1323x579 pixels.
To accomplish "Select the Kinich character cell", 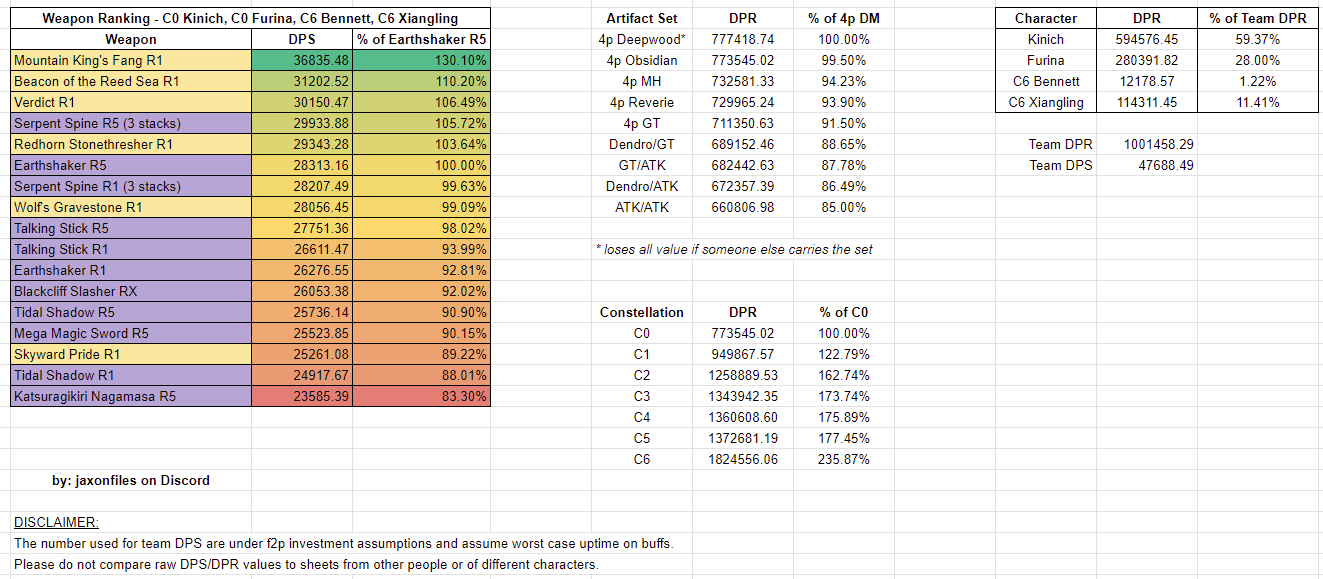I will click(x=1045, y=40).
